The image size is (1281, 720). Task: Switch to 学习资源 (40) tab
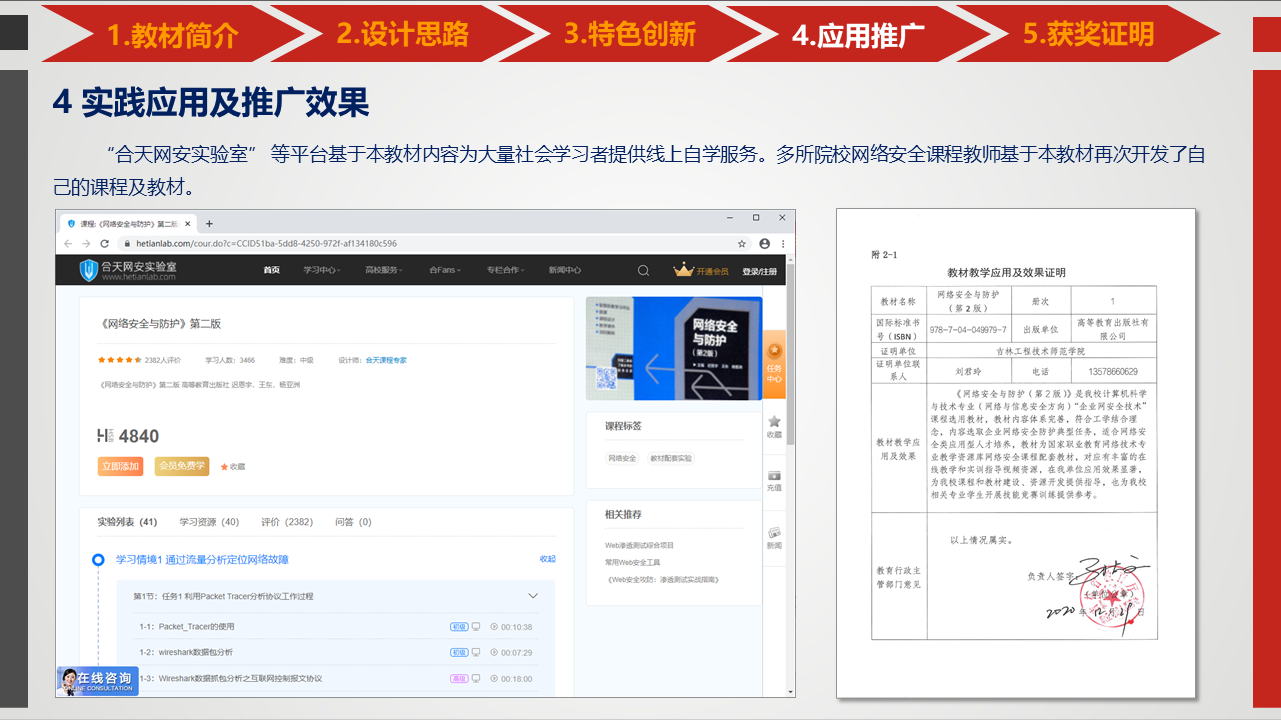point(209,522)
